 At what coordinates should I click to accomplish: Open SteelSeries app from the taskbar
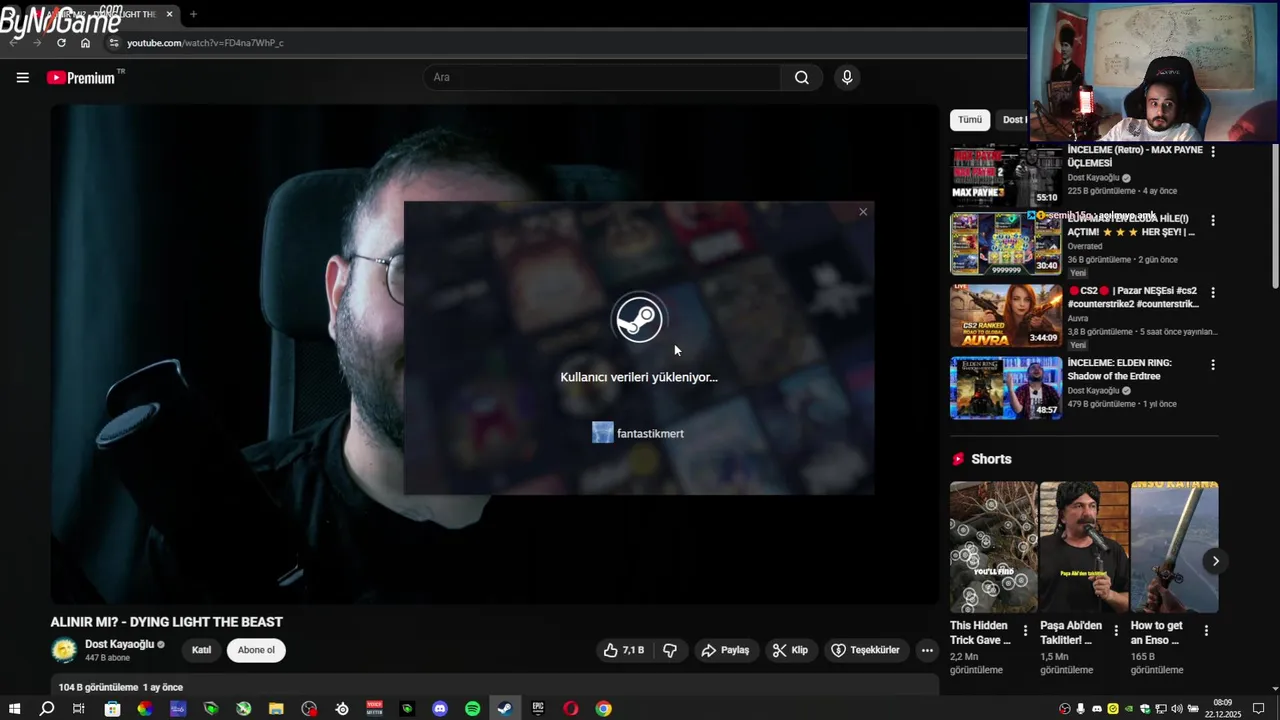point(342,709)
